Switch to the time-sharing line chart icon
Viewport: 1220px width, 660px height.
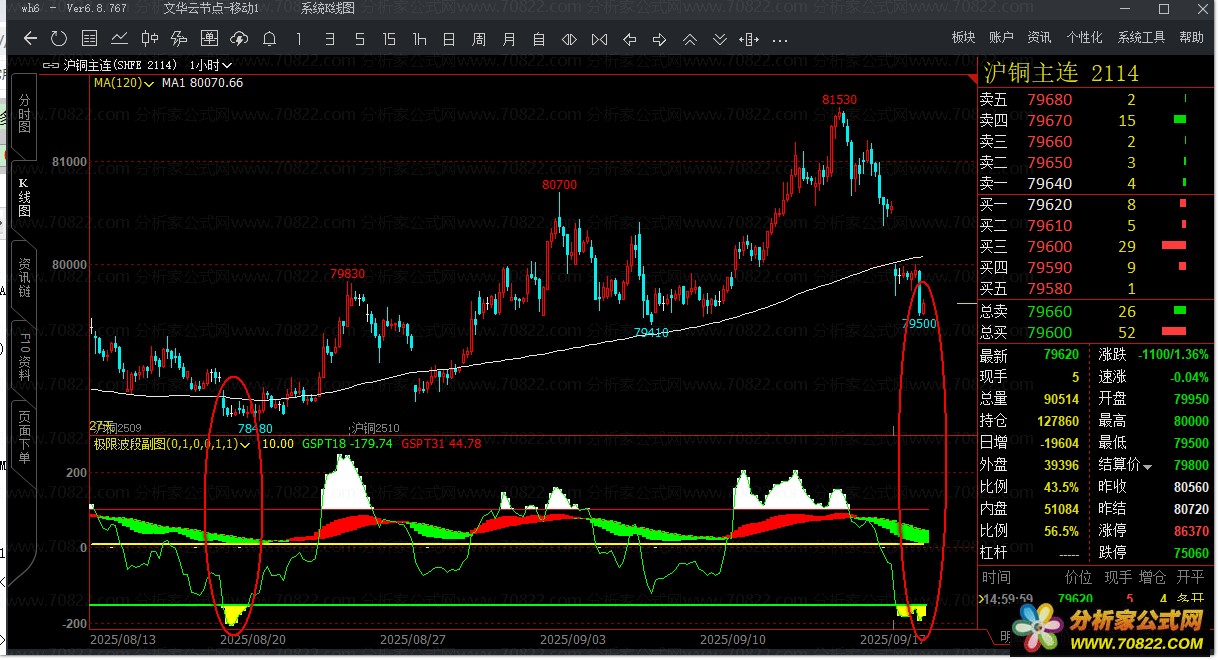pos(120,39)
